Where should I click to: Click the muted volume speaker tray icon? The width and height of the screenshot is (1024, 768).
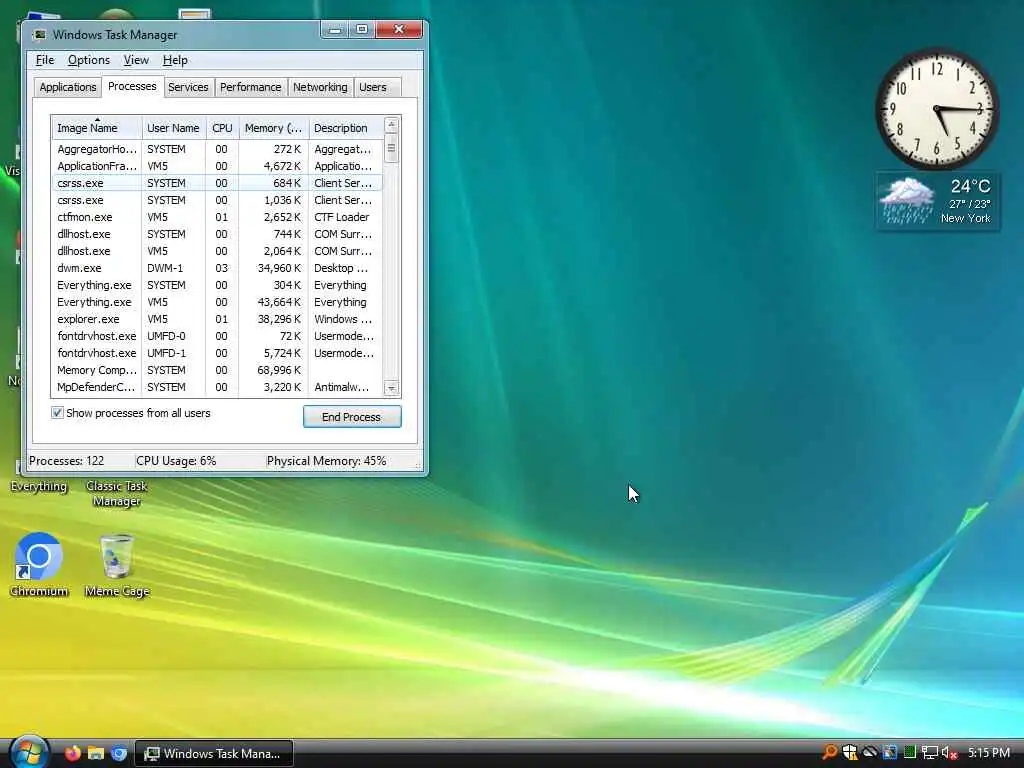tap(950, 753)
